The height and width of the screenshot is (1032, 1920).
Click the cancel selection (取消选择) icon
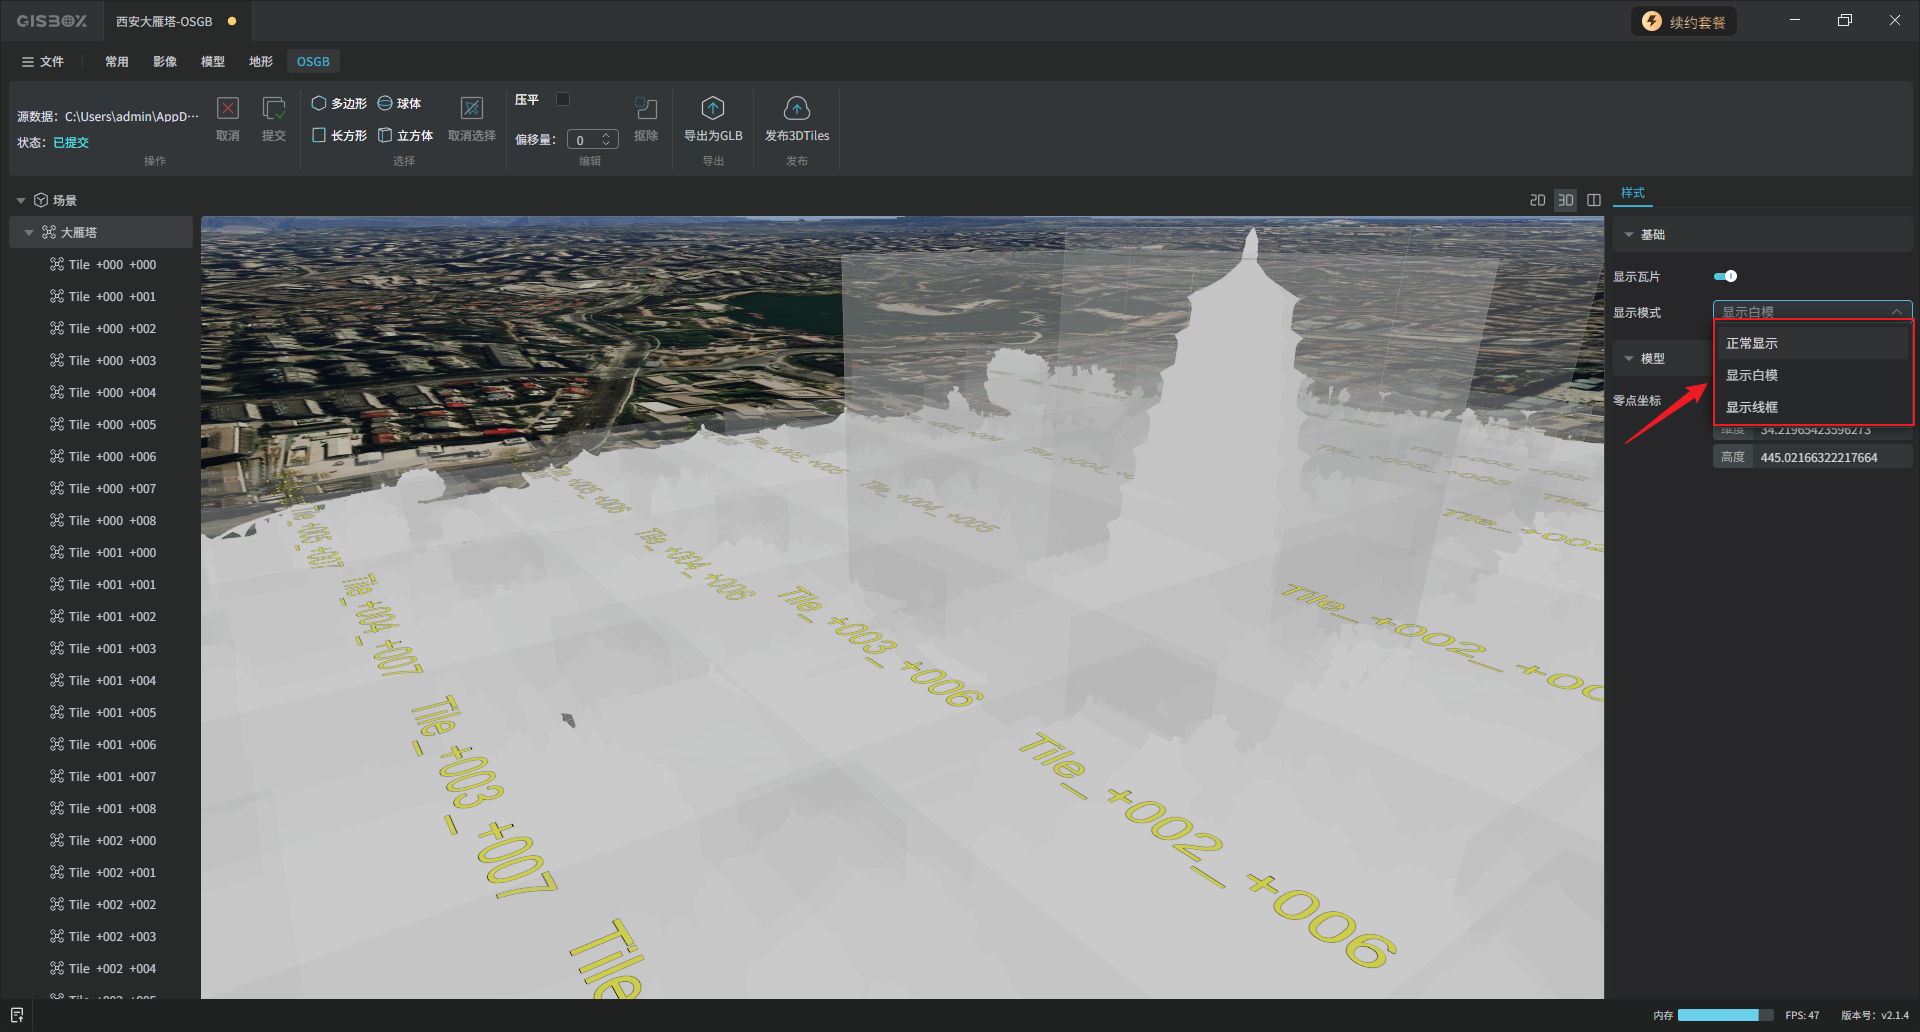pyautogui.click(x=471, y=108)
